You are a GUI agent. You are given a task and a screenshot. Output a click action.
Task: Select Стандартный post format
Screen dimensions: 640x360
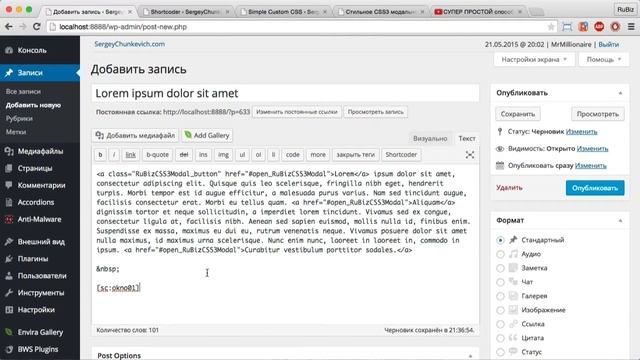tap(500, 240)
